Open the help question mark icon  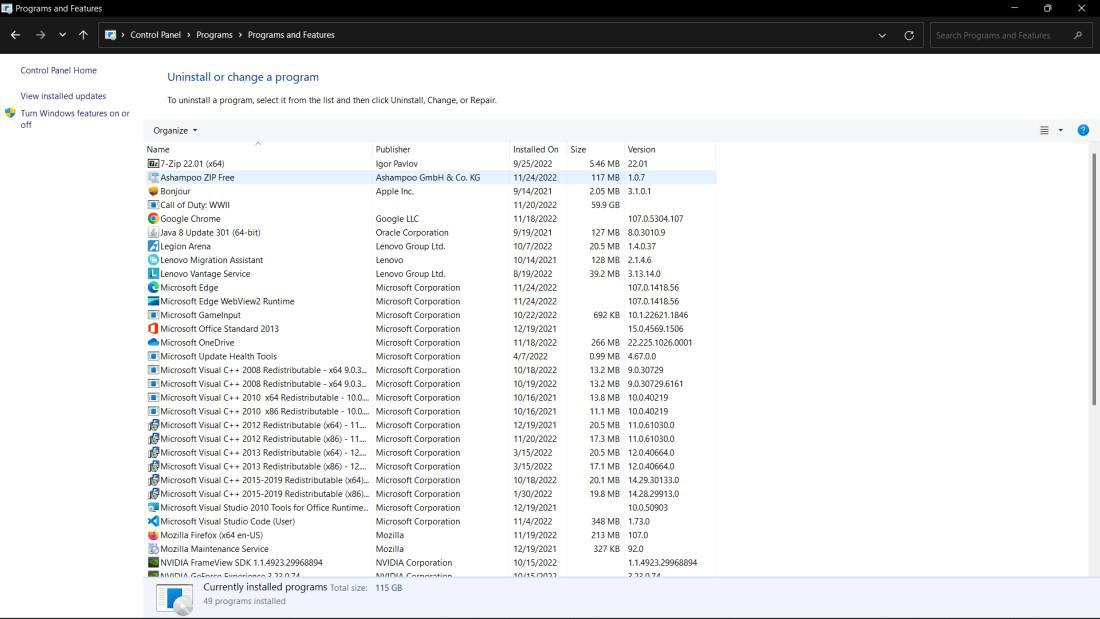[1082, 130]
